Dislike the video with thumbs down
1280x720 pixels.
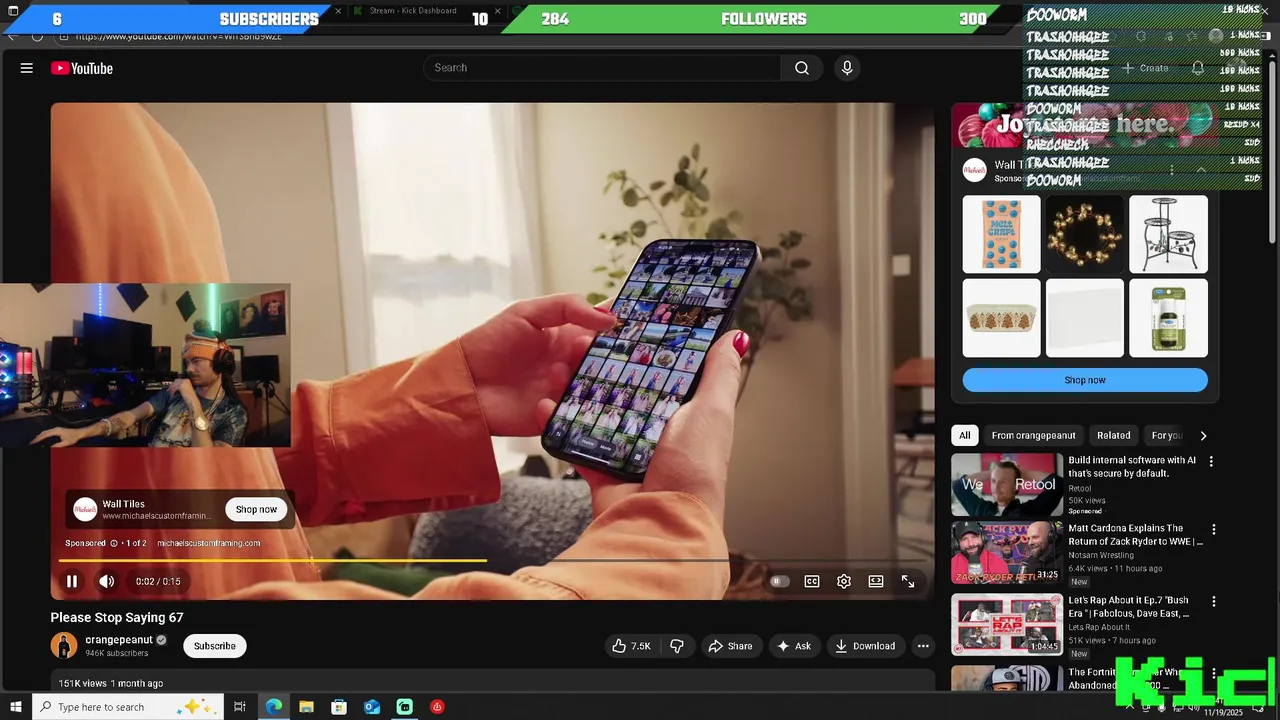(x=677, y=646)
